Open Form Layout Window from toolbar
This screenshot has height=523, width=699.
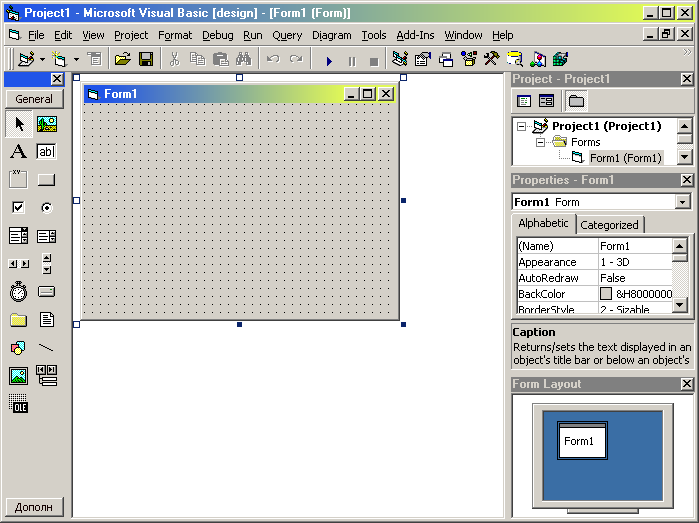coord(446,59)
